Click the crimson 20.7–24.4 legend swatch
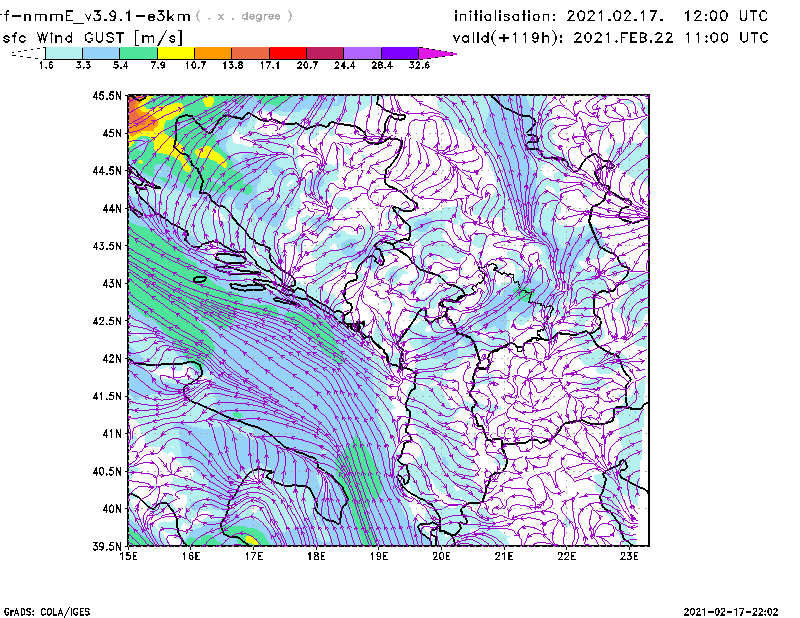800x618 pixels. point(325,53)
